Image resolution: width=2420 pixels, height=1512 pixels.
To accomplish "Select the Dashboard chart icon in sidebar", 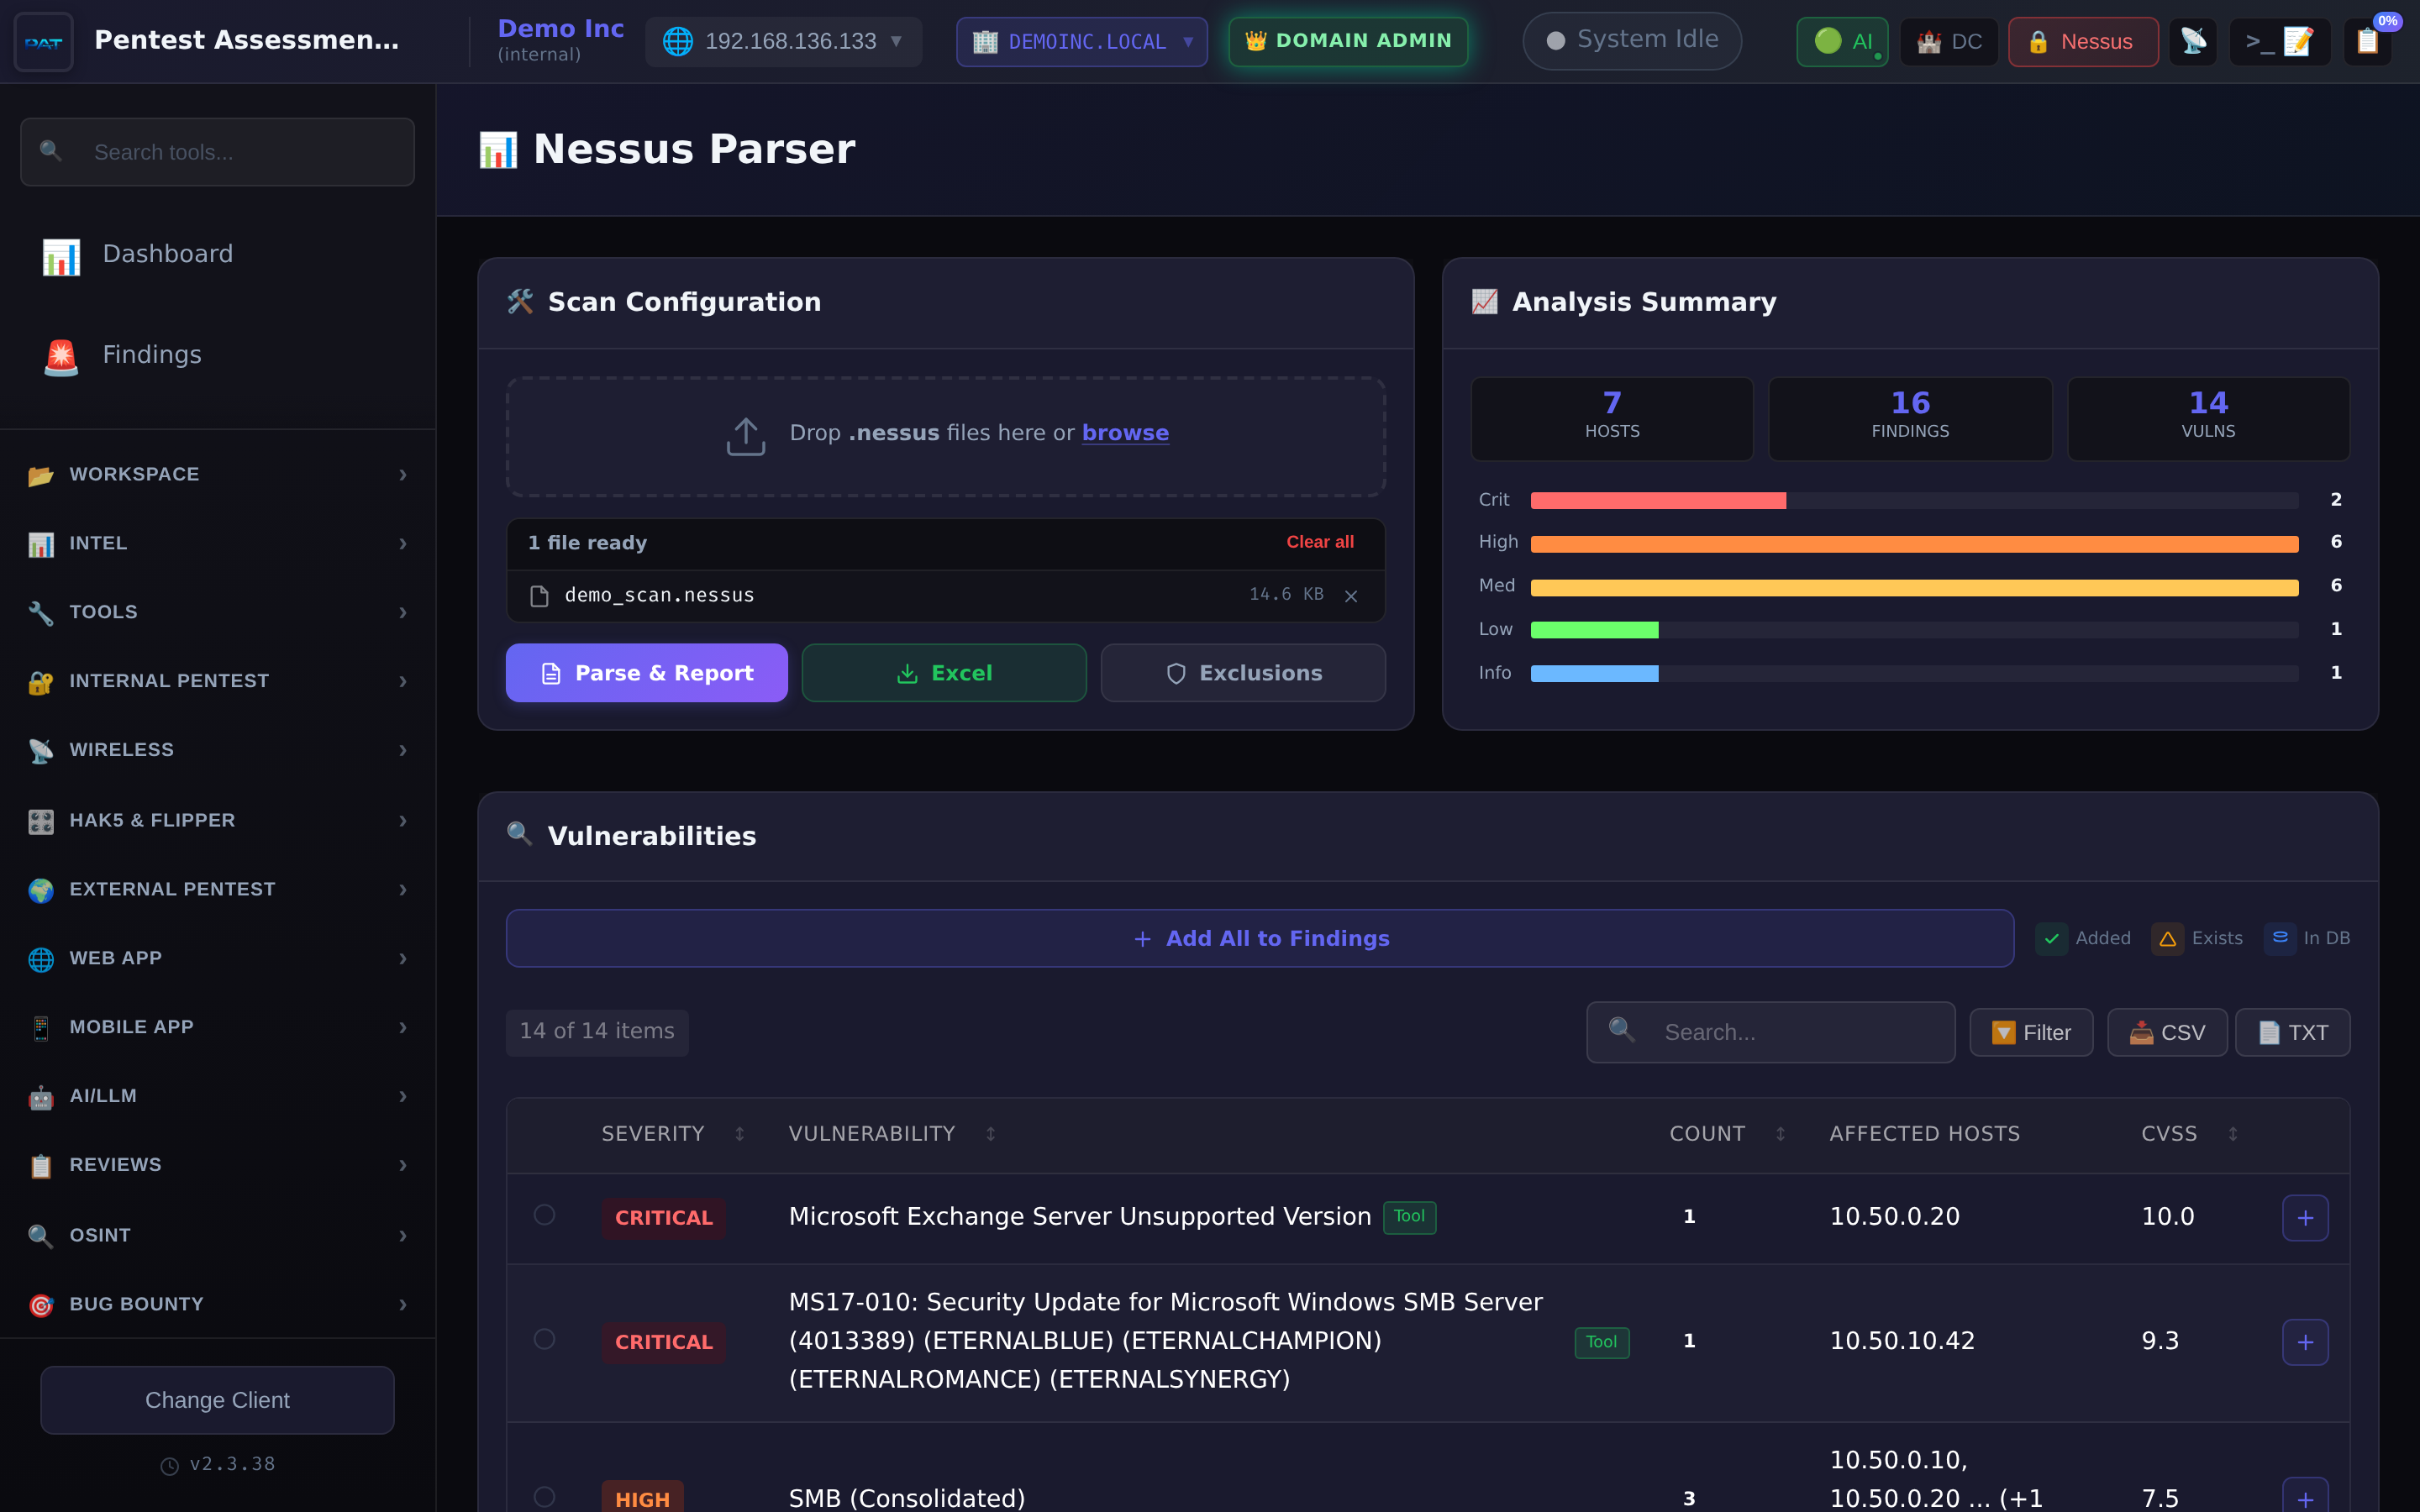I will click(x=60, y=256).
